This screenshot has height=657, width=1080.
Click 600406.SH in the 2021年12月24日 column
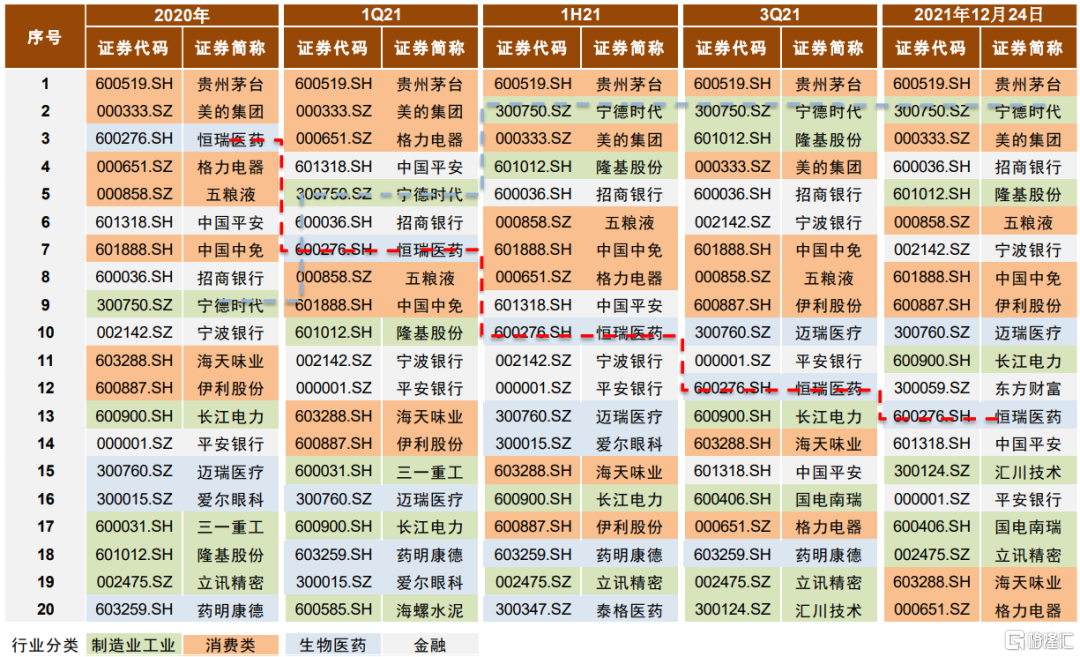[931, 527]
